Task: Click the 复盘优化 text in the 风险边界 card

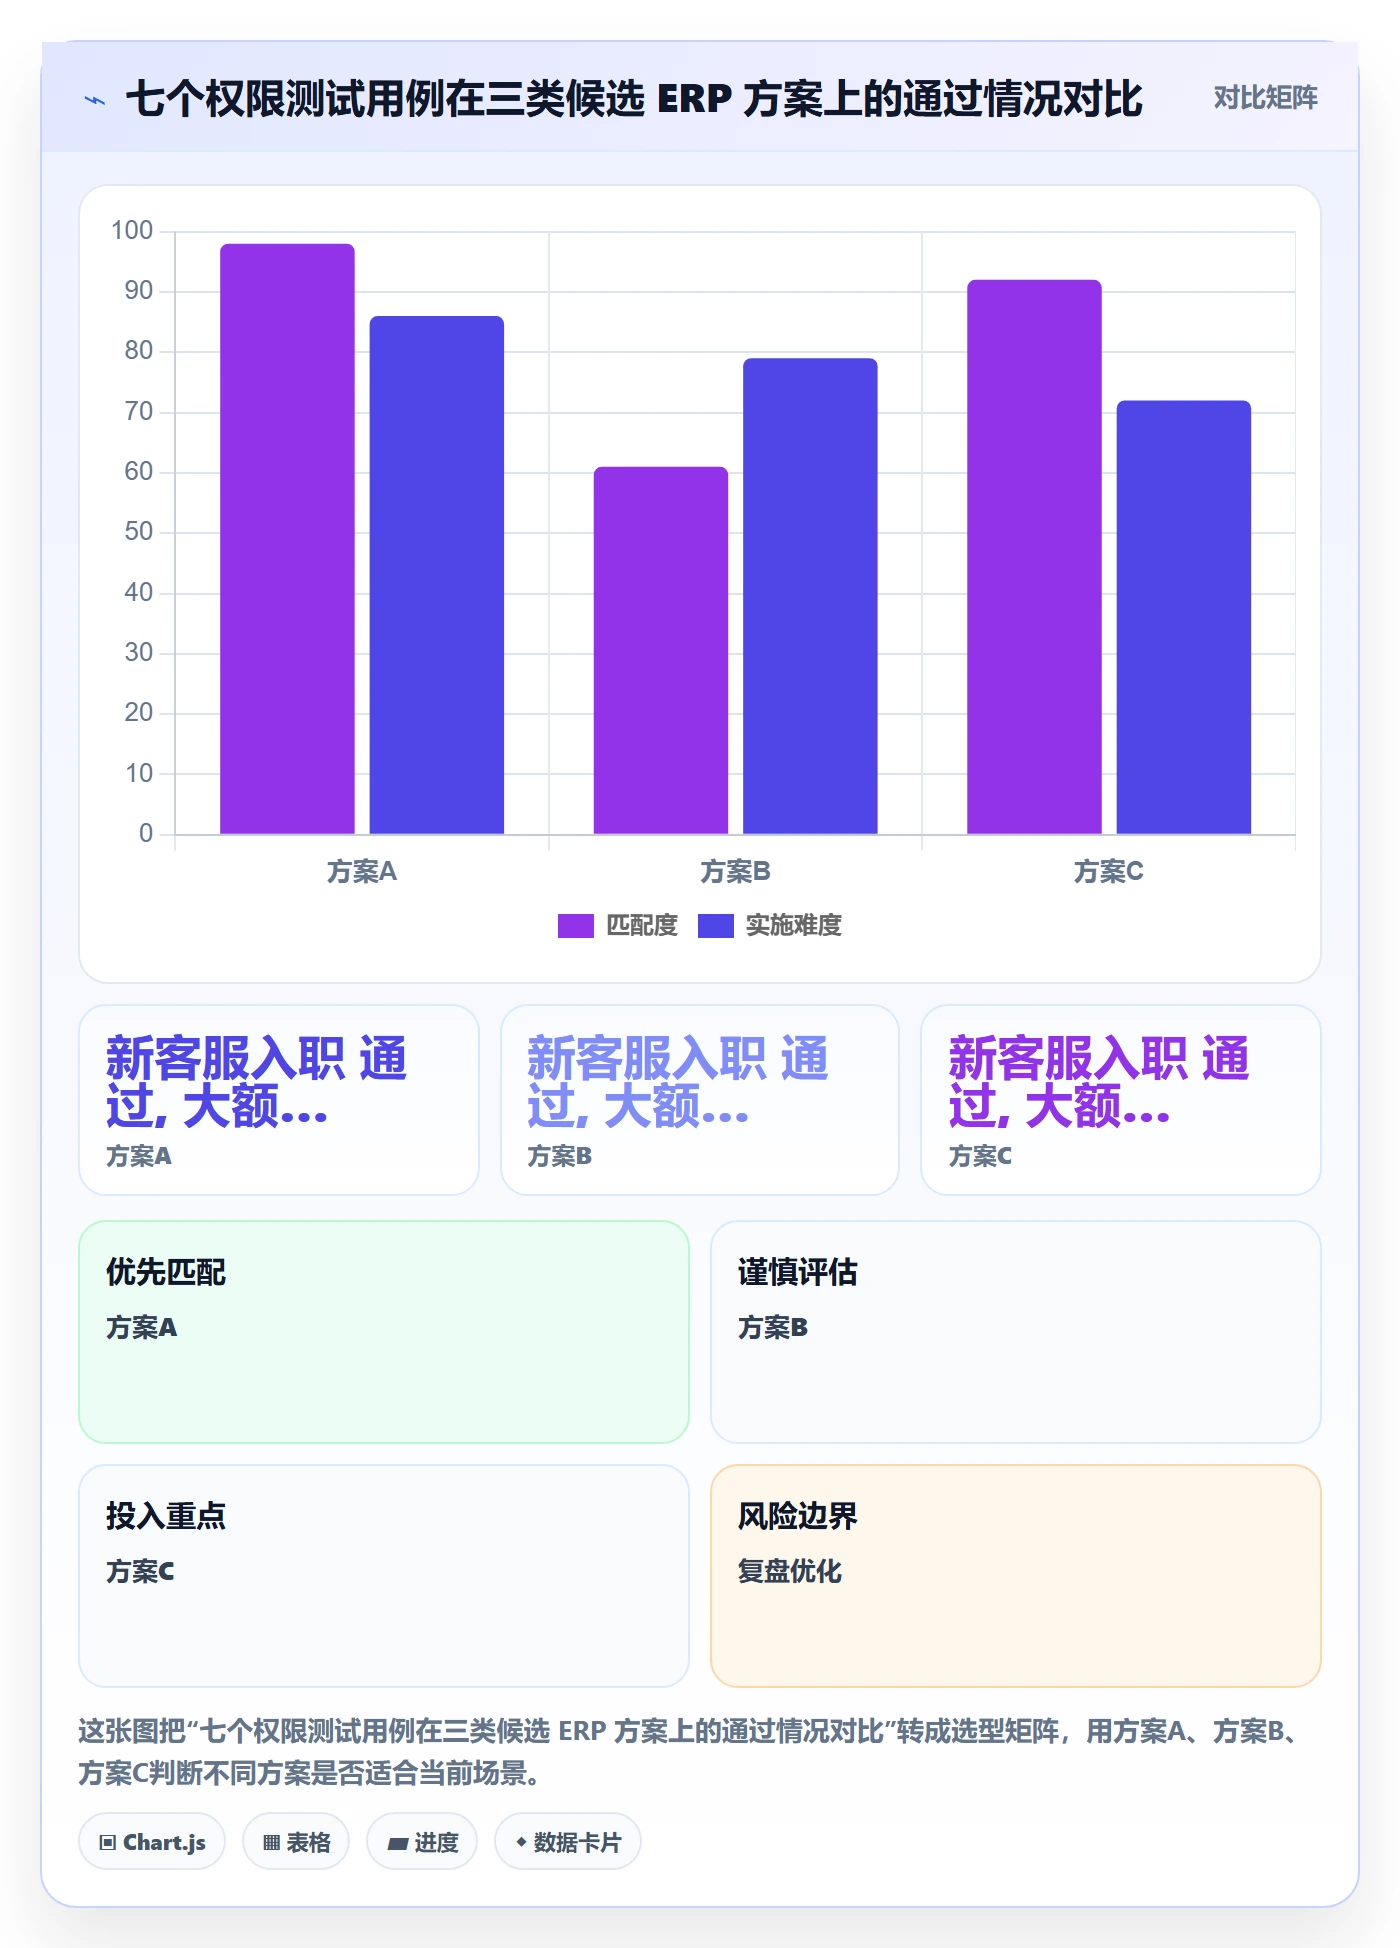Action: point(790,1571)
